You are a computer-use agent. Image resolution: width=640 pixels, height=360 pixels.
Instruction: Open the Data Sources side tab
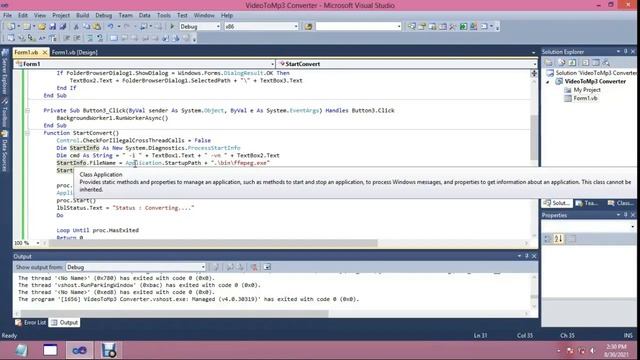coord(5,151)
